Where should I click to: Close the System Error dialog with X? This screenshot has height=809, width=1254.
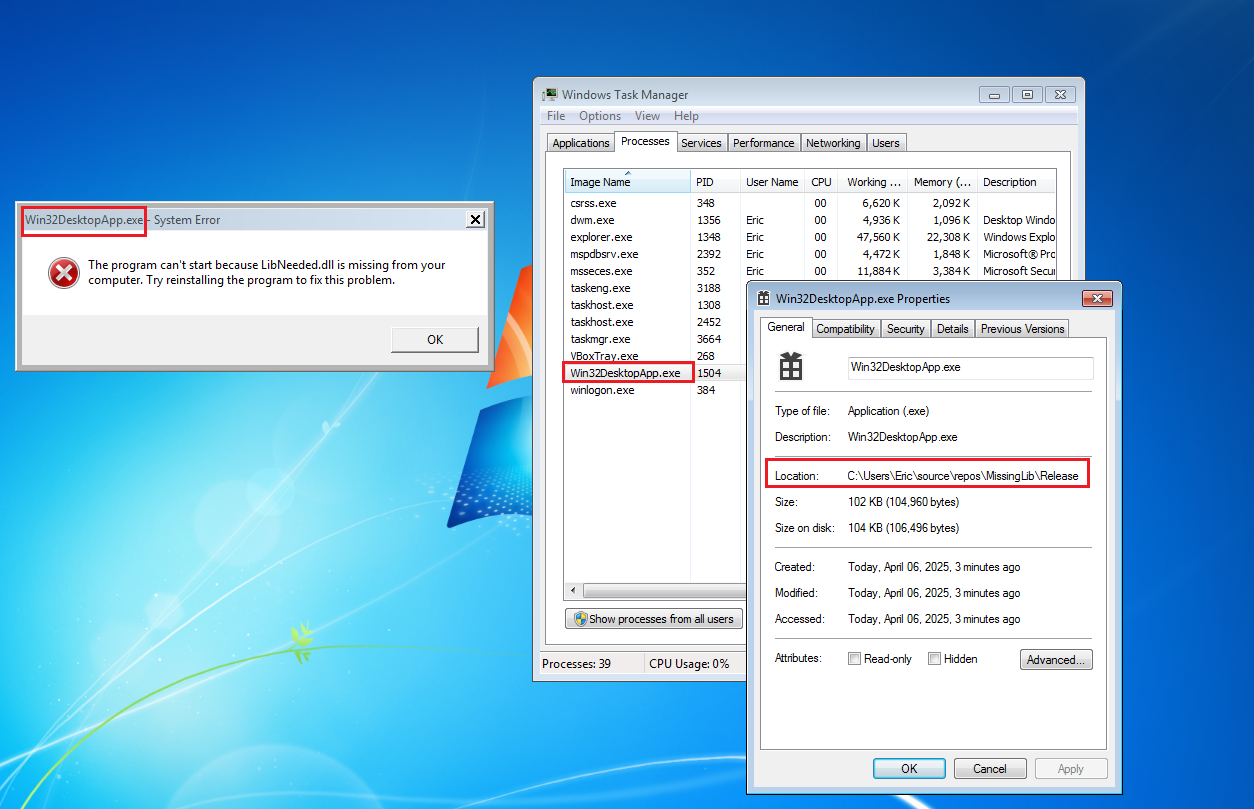click(x=475, y=220)
